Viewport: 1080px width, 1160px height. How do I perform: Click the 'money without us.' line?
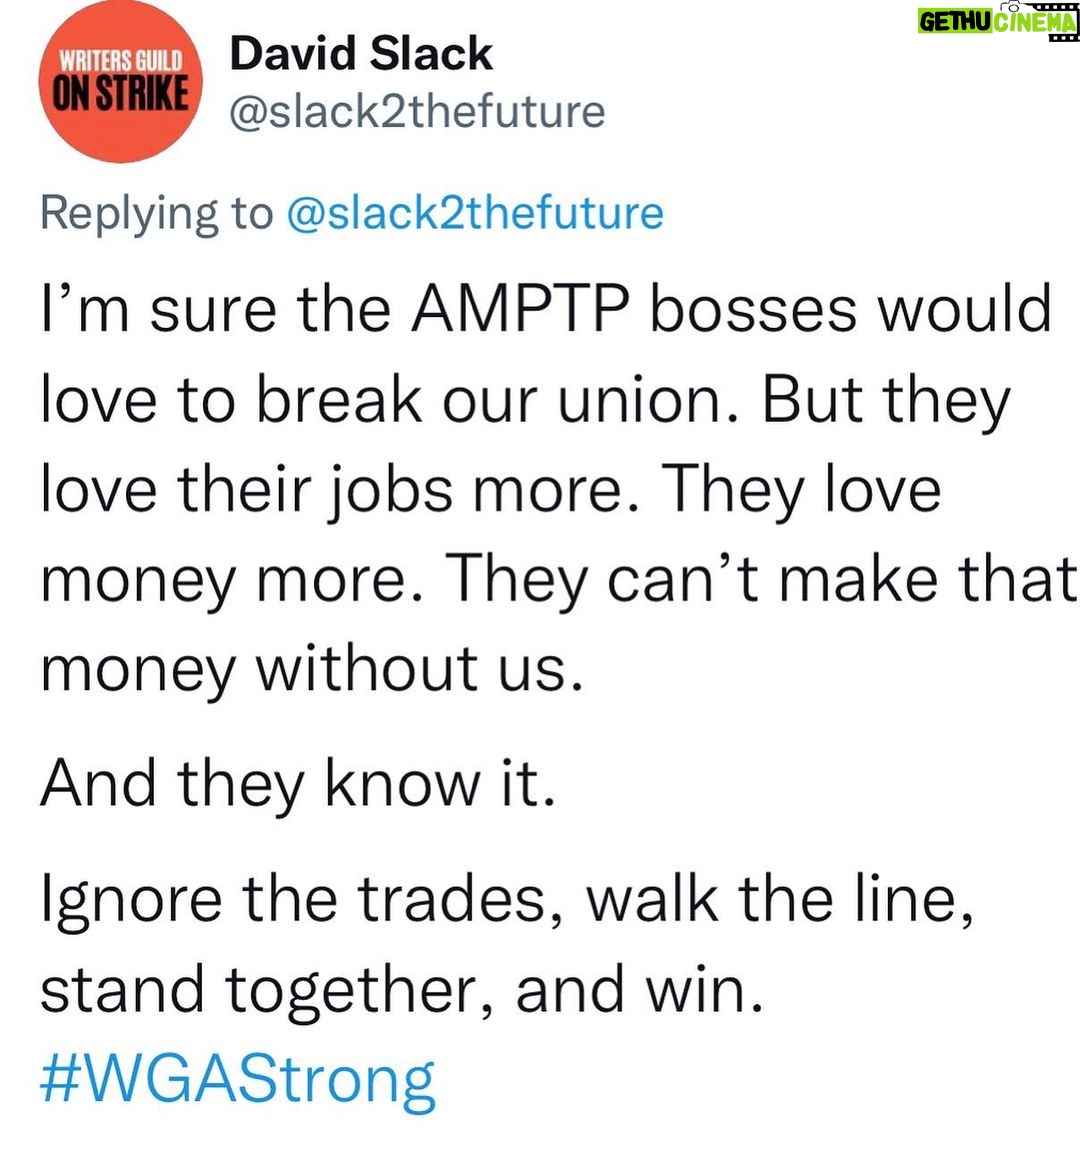tap(311, 670)
